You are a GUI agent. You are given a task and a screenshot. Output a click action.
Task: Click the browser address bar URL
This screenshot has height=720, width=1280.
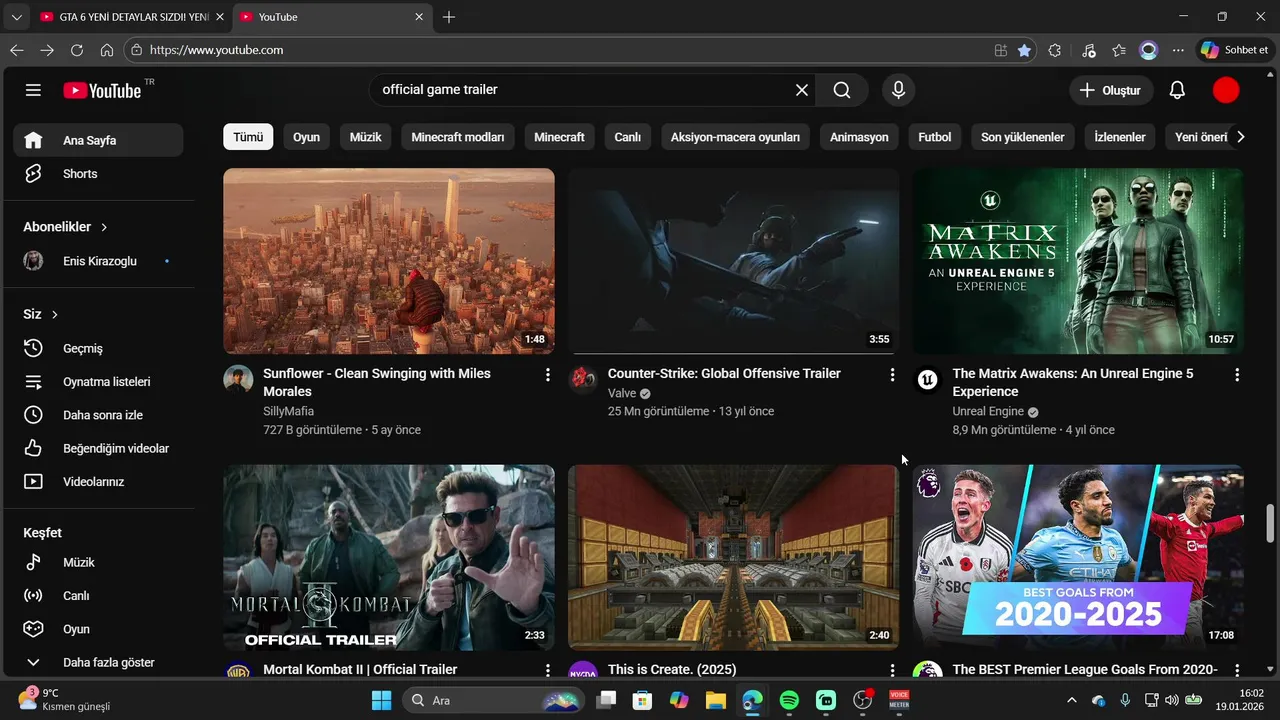pos(216,50)
